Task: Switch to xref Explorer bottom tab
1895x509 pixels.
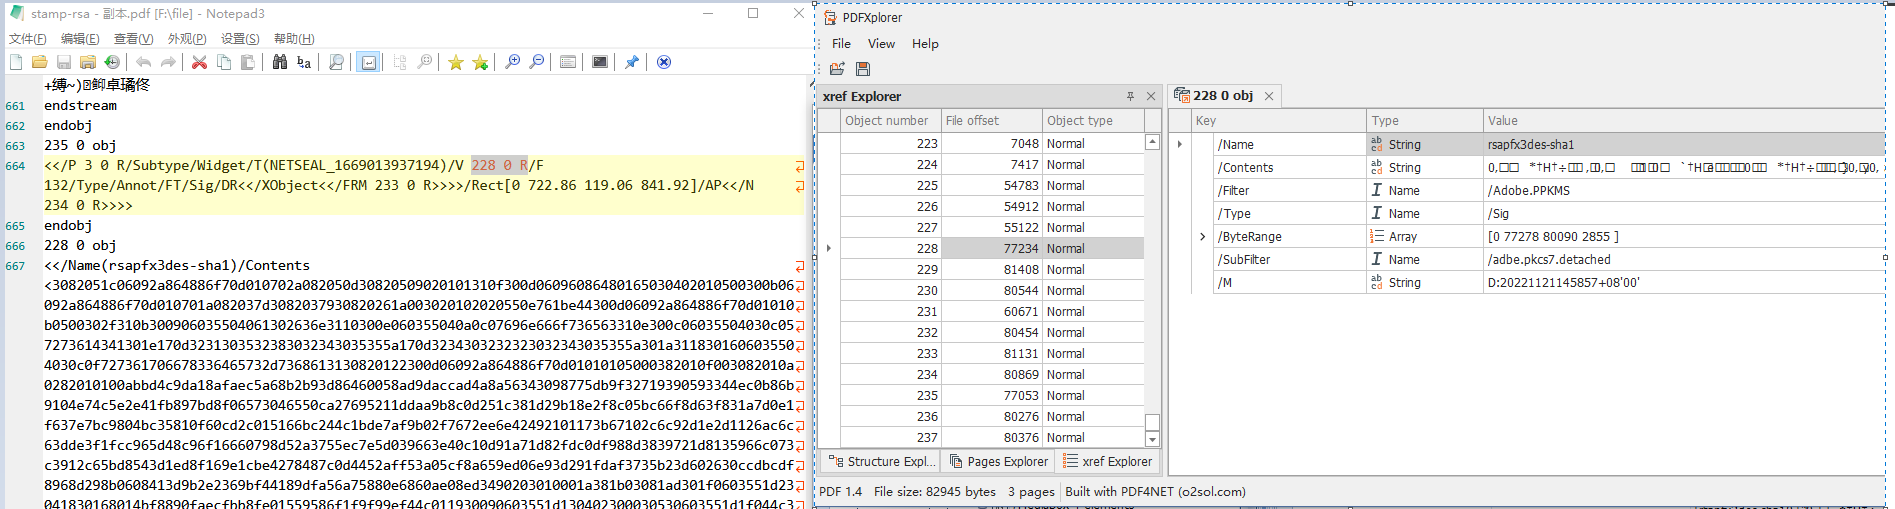Action: [x=1108, y=461]
